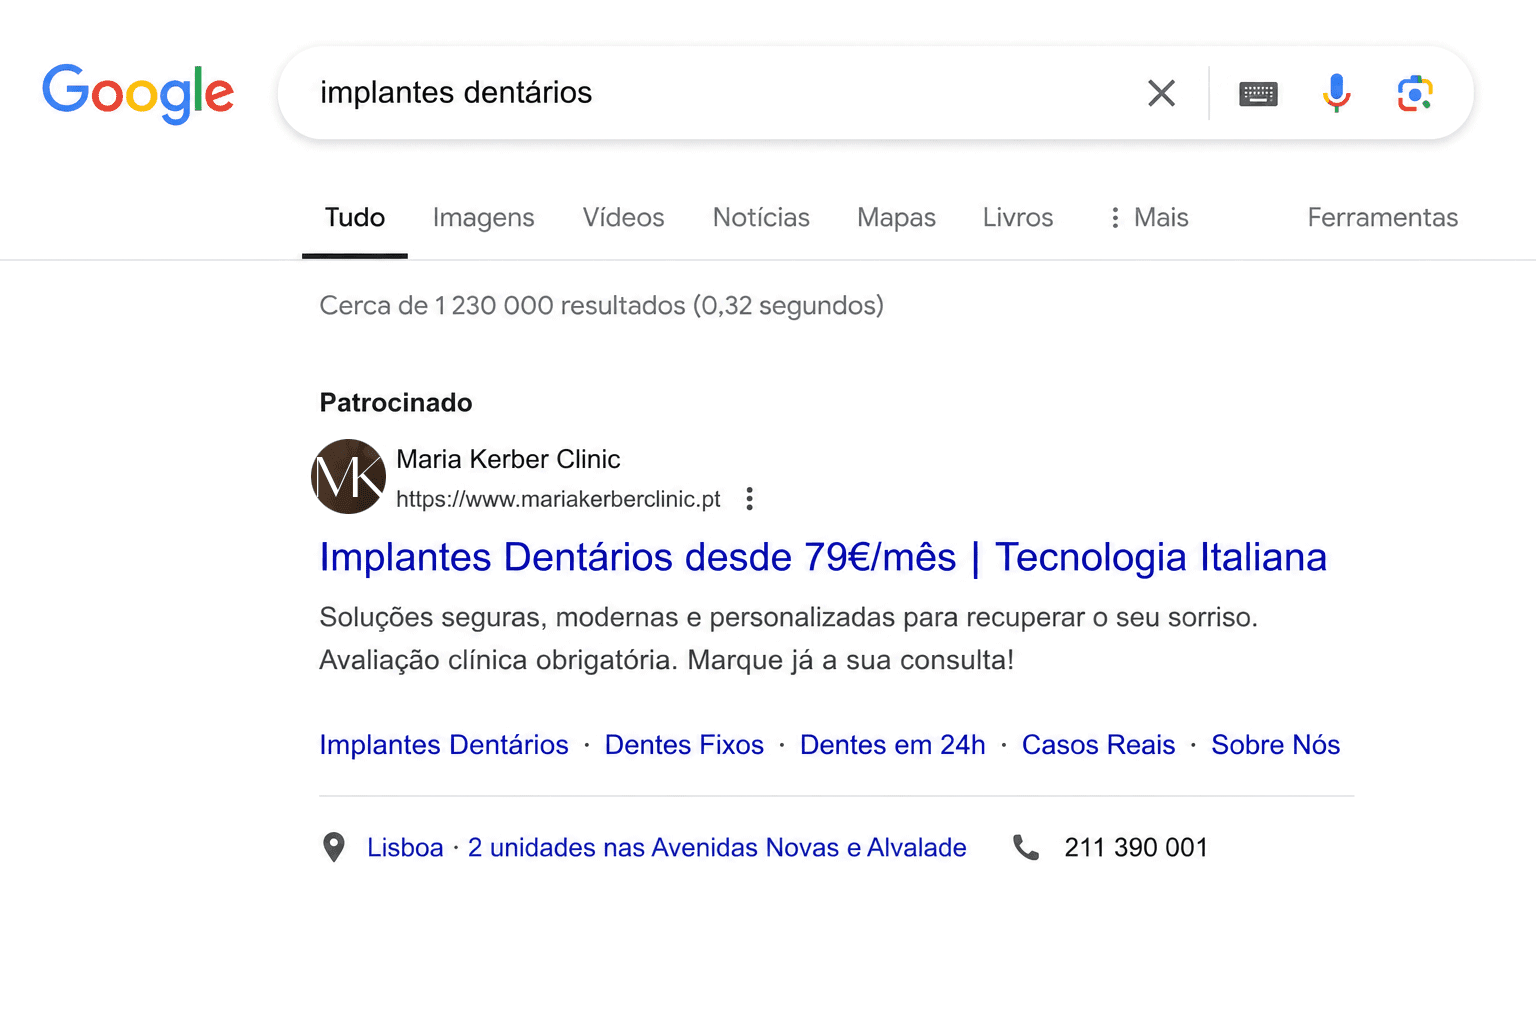Click the phone icon beside 211 390 001
Image resolution: width=1536 pixels, height=1024 pixels.
click(1026, 848)
